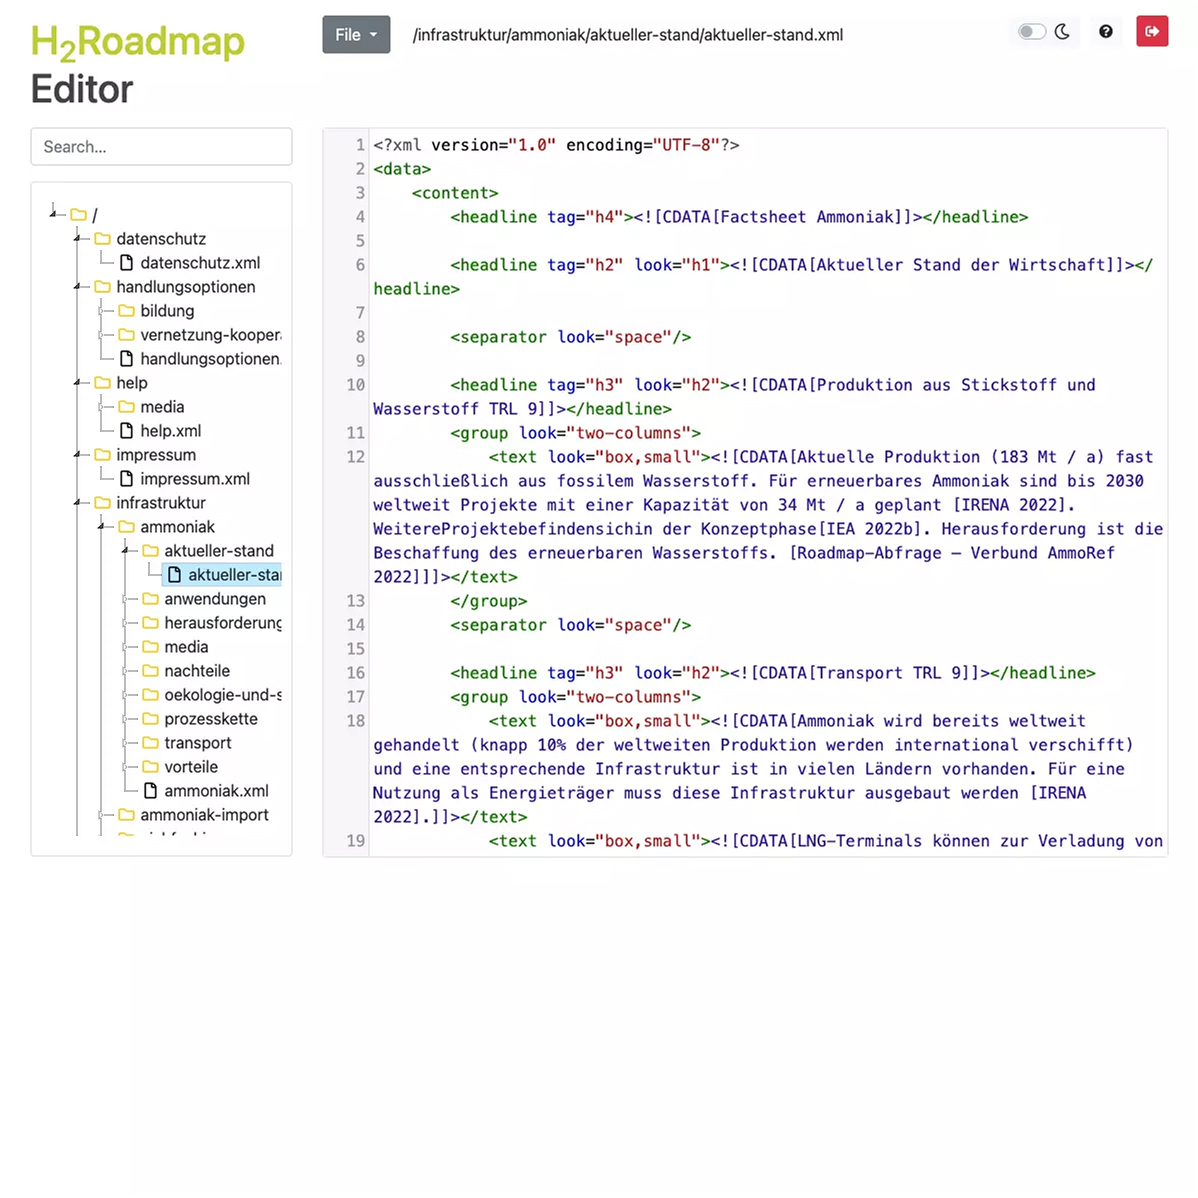Click the impressum folder icon
The image size is (1198, 1198).
point(102,455)
